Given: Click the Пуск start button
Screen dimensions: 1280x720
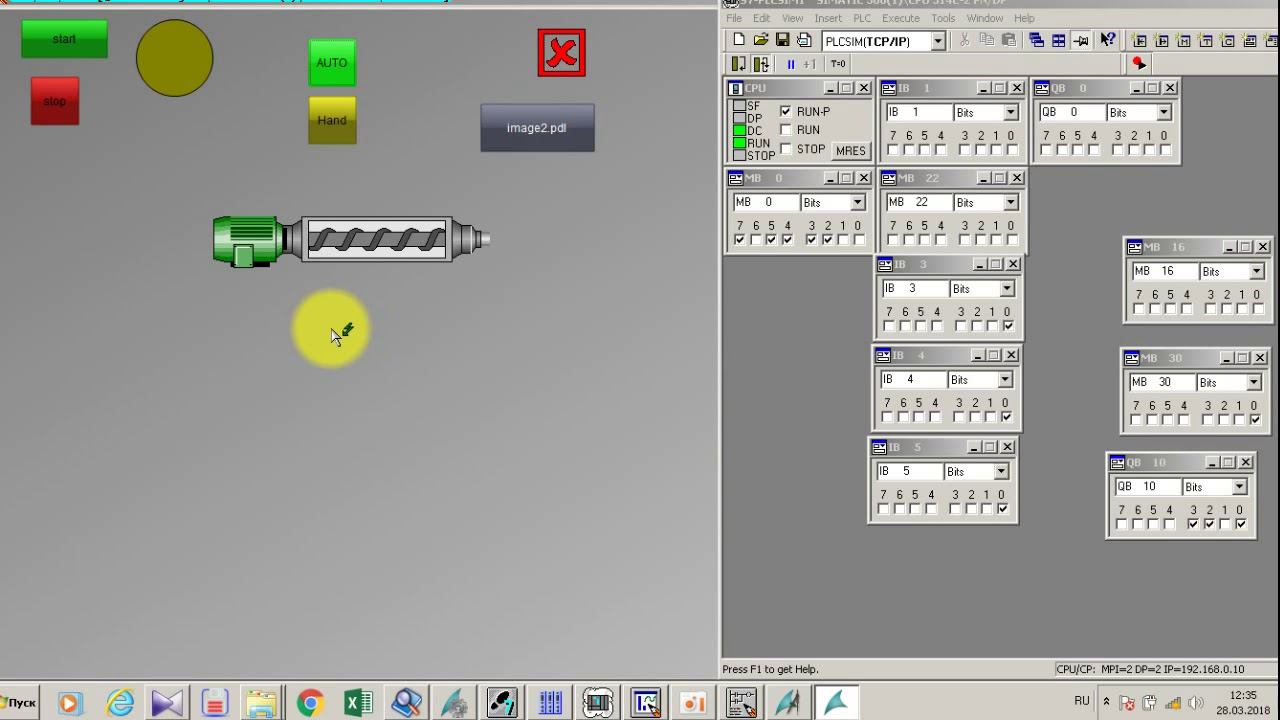Looking at the screenshot, I should 20,703.
